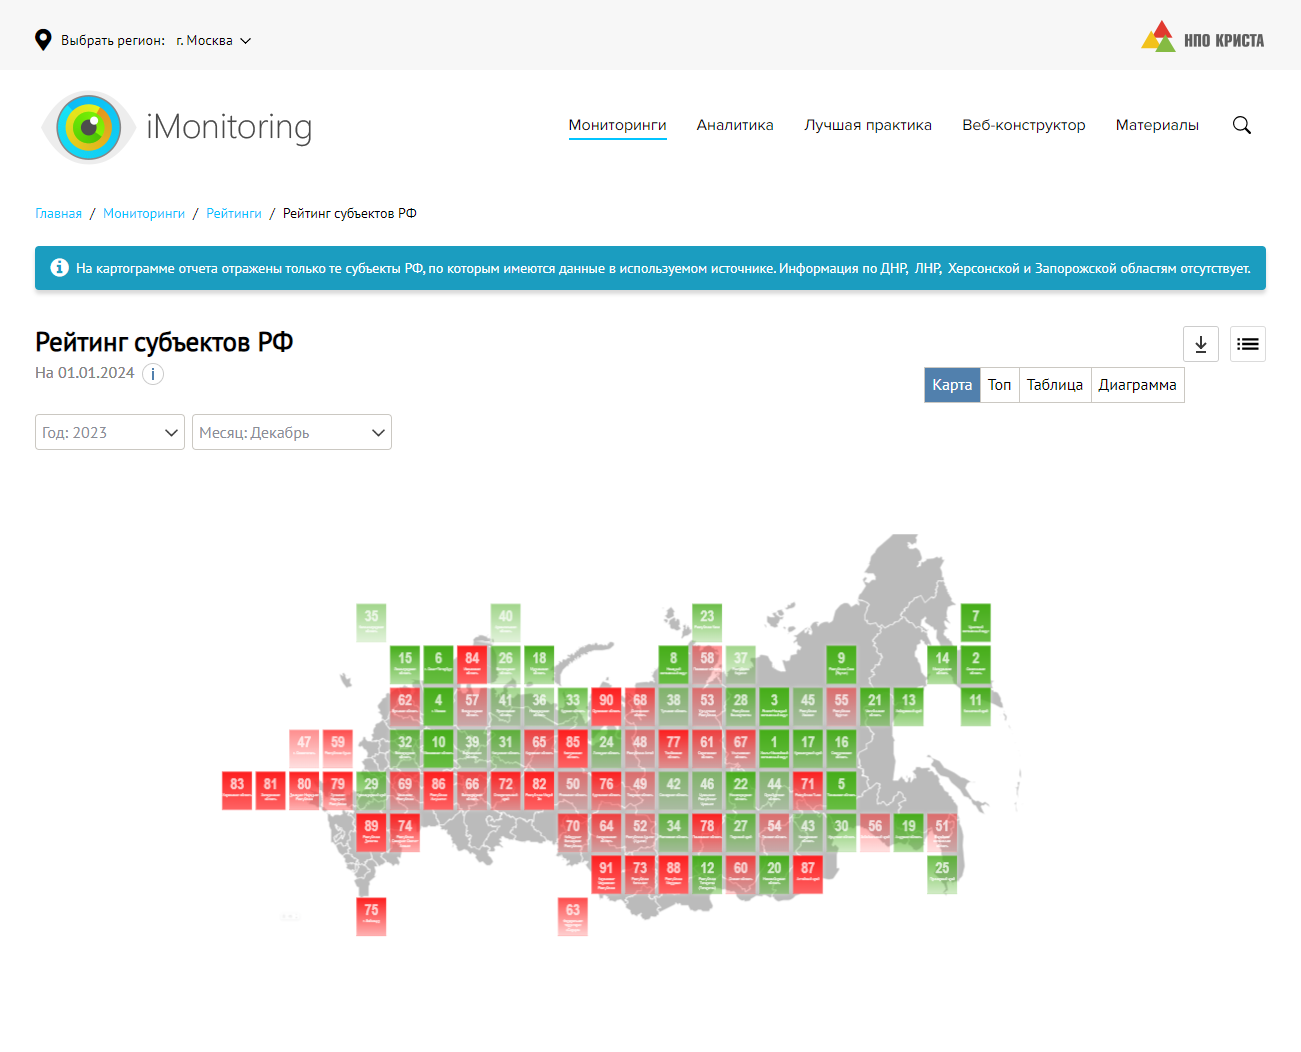Viewport: 1301px width, 1052px height.
Task: Switch to Диаграмма view
Action: coord(1137,385)
